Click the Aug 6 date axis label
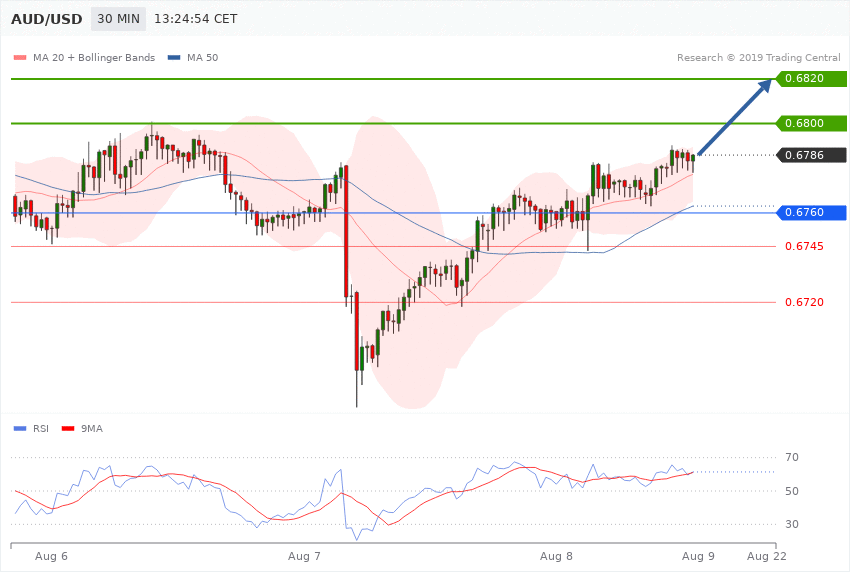Viewport: 850px width, 576px height. (51, 556)
